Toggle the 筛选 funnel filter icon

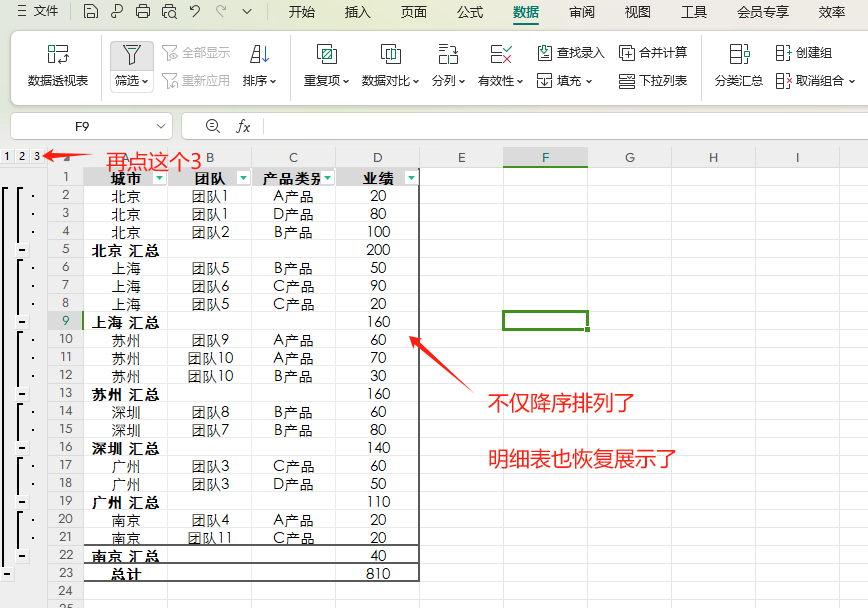click(x=132, y=55)
